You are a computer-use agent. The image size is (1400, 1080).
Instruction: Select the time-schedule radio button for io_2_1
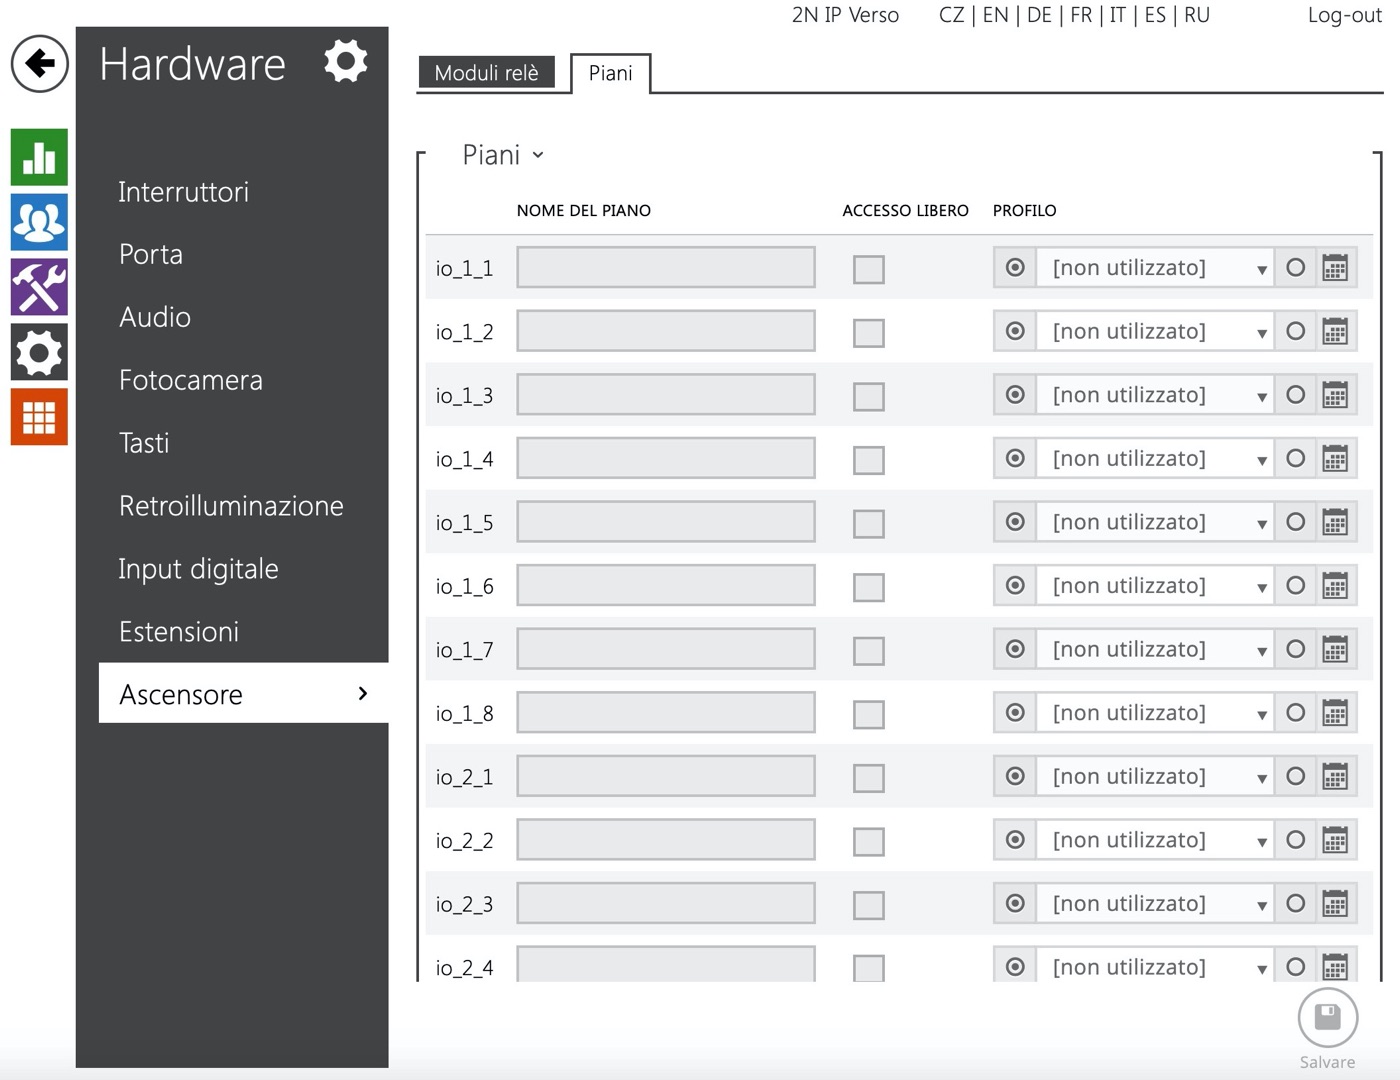(x=1295, y=776)
